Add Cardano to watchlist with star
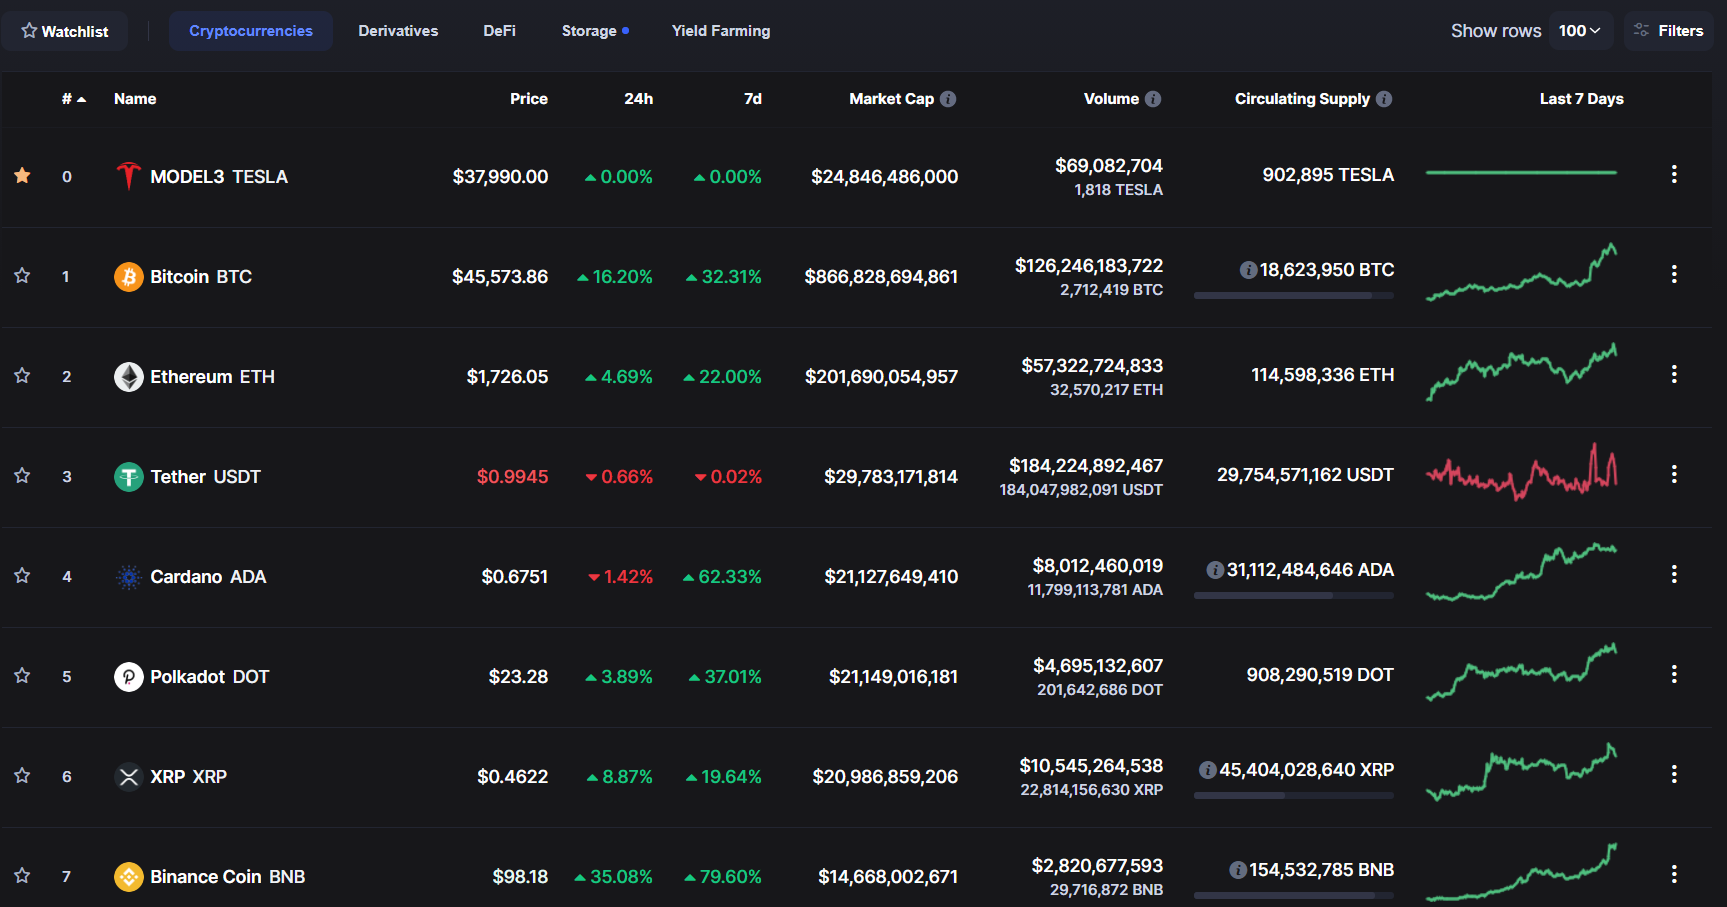Image resolution: width=1727 pixels, height=907 pixels. pos(22,575)
